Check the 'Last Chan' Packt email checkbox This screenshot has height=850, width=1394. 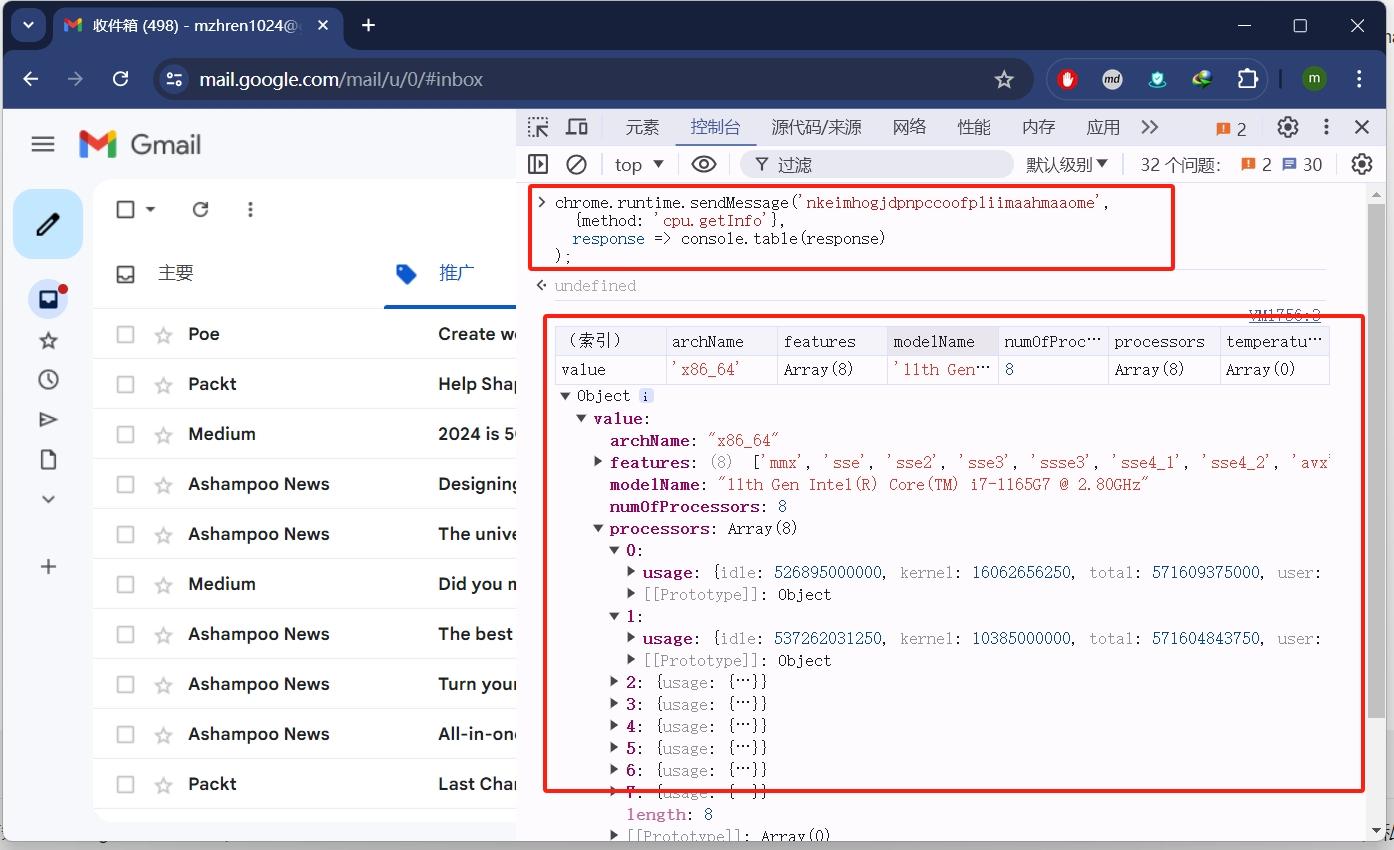click(x=125, y=784)
